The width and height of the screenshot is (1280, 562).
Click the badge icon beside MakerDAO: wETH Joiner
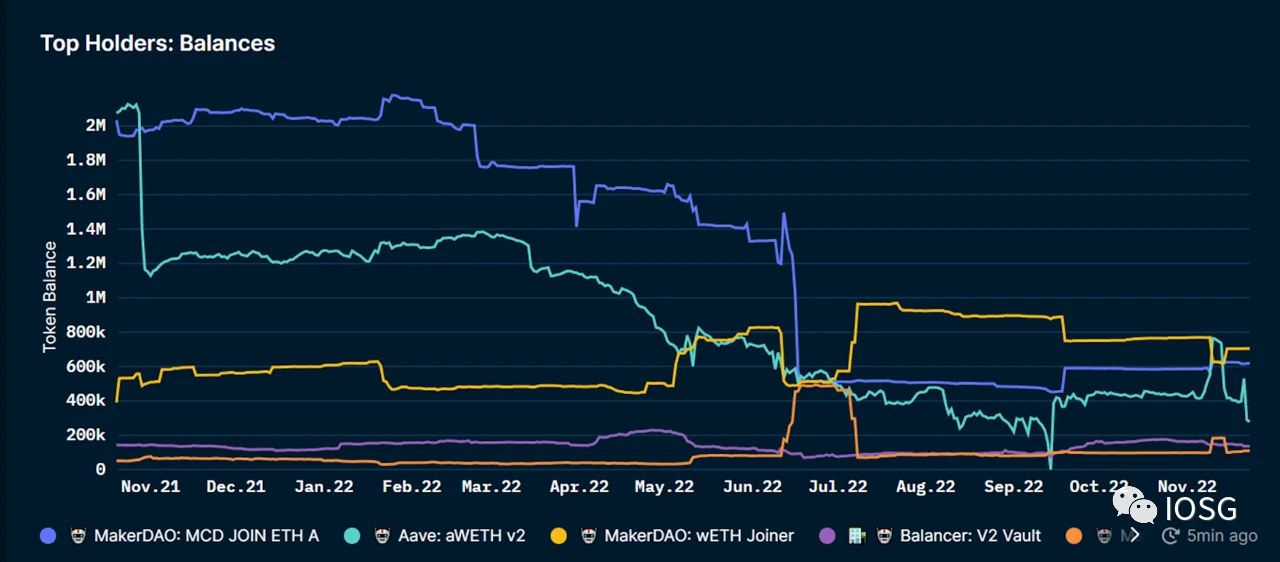tap(589, 536)
